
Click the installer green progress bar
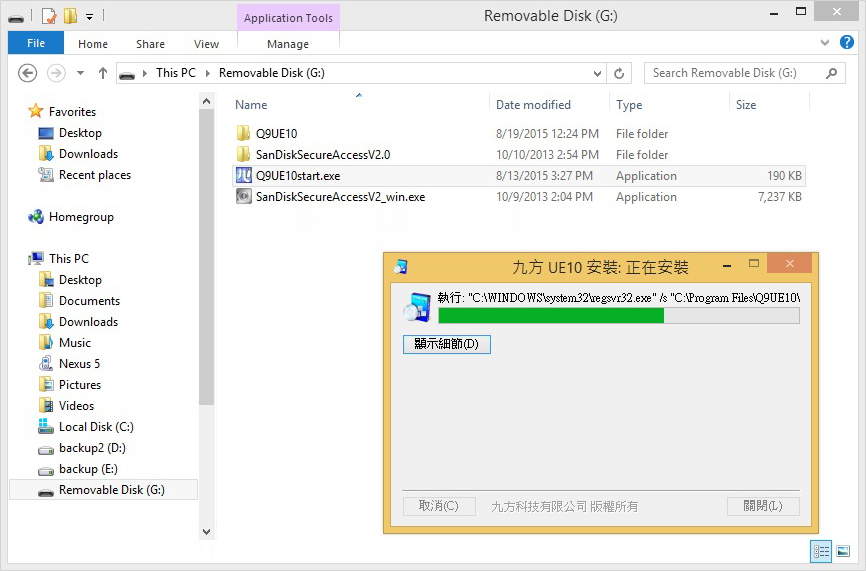pos(619,315)
